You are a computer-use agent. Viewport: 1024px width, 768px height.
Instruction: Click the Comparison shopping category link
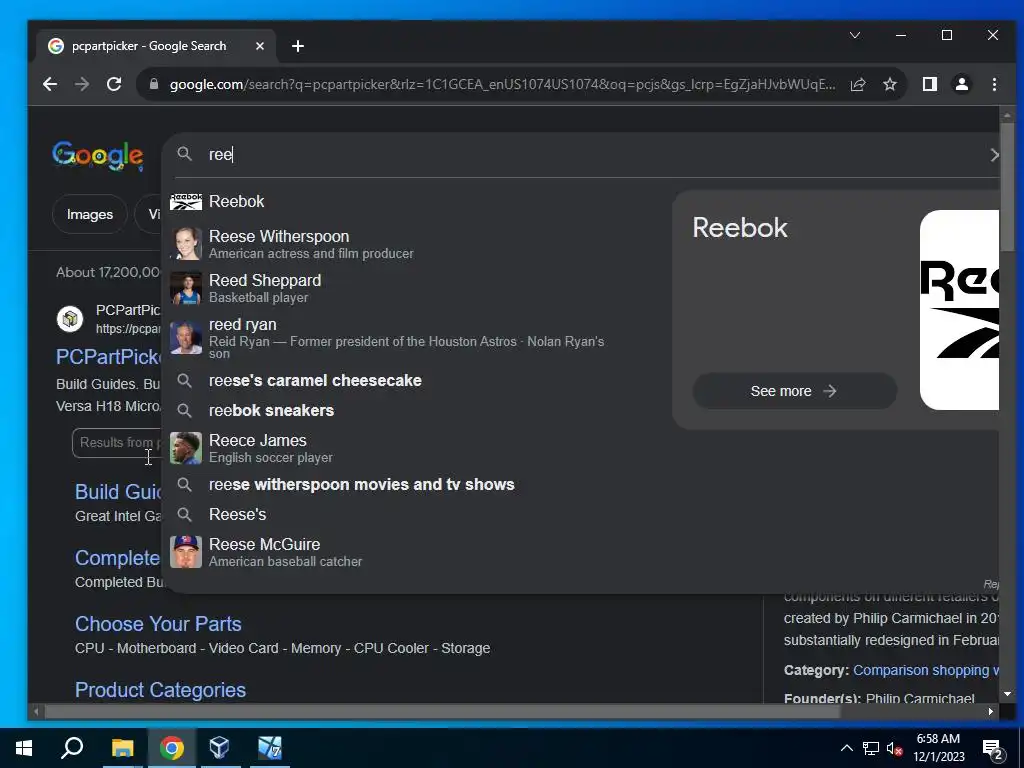pos(925,671)
